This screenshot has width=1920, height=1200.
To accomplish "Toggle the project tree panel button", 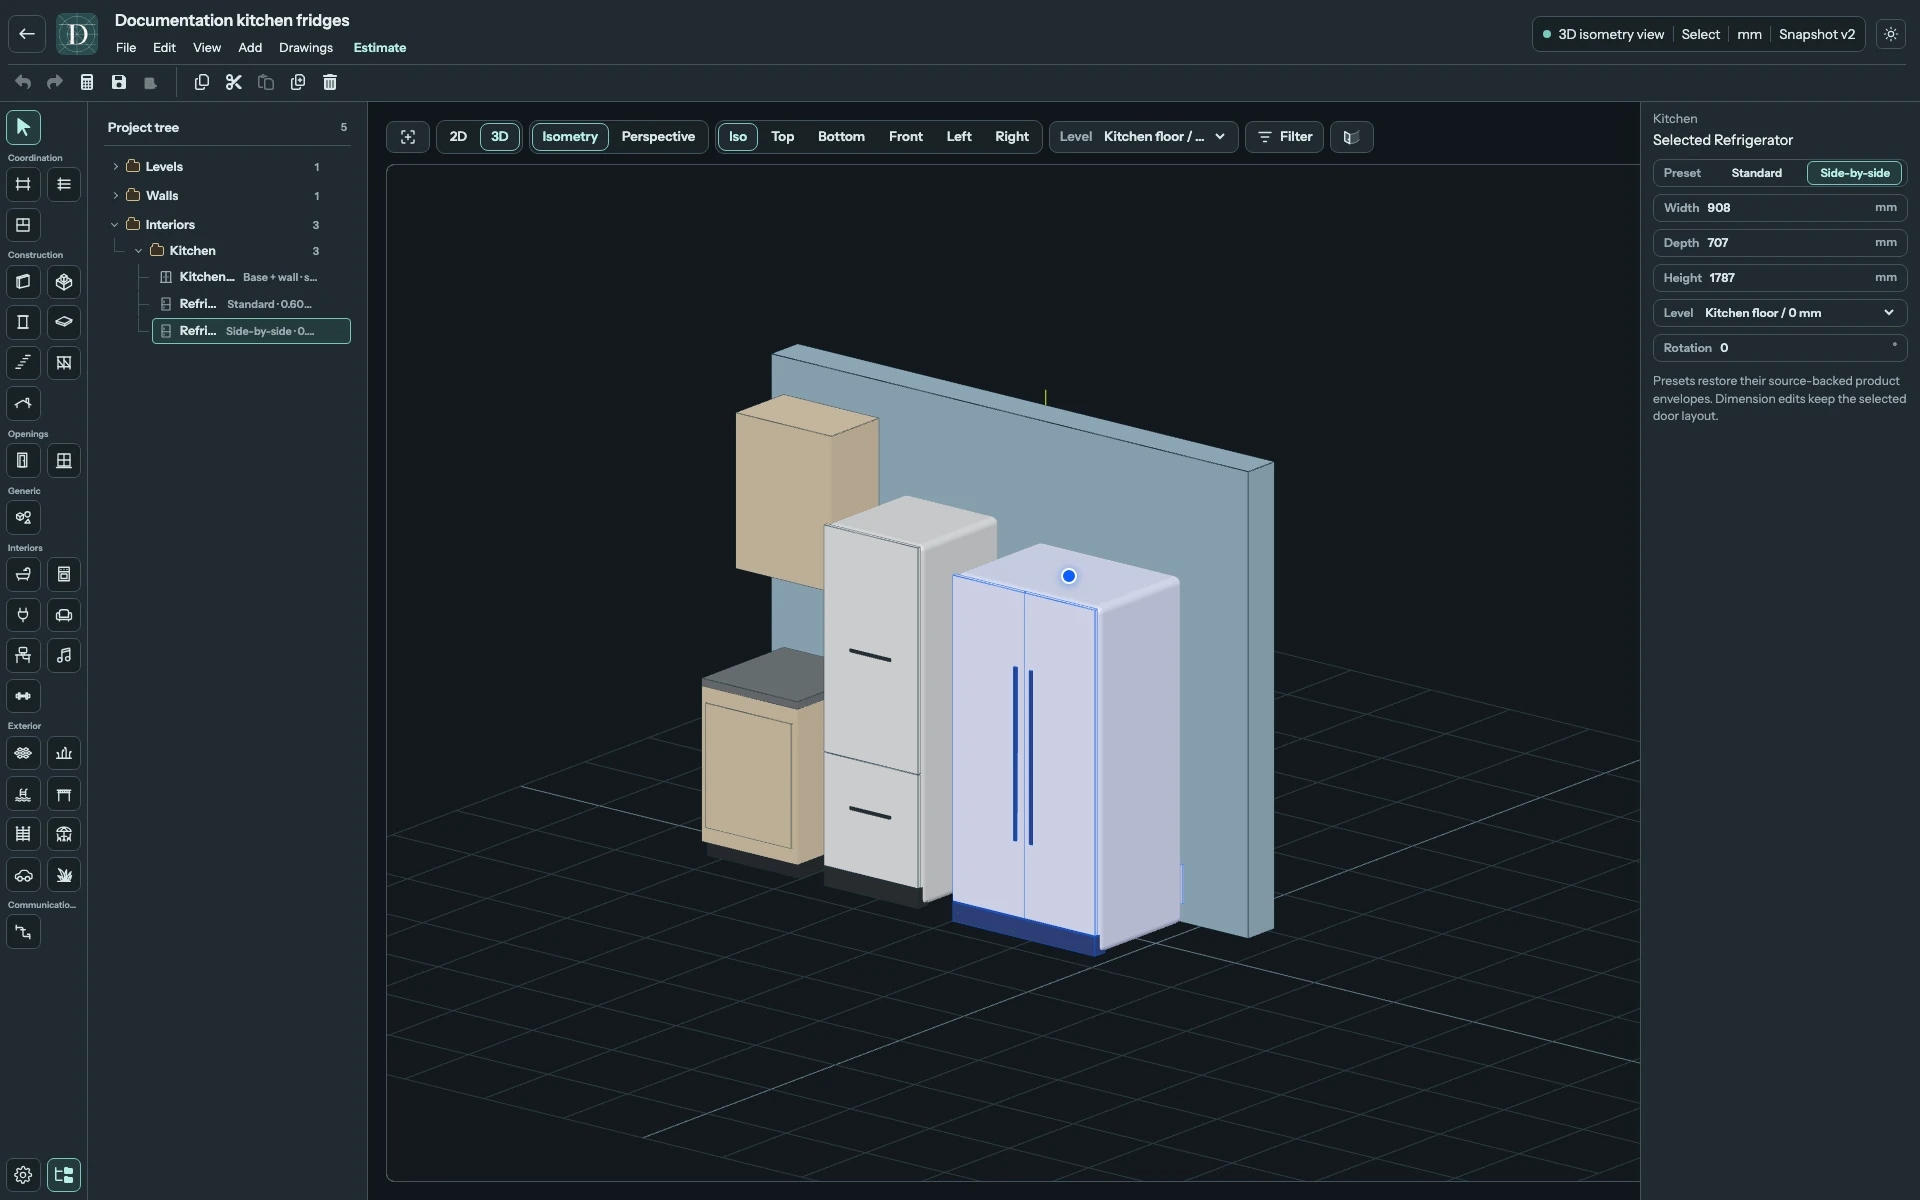I will coord(64,1175).
